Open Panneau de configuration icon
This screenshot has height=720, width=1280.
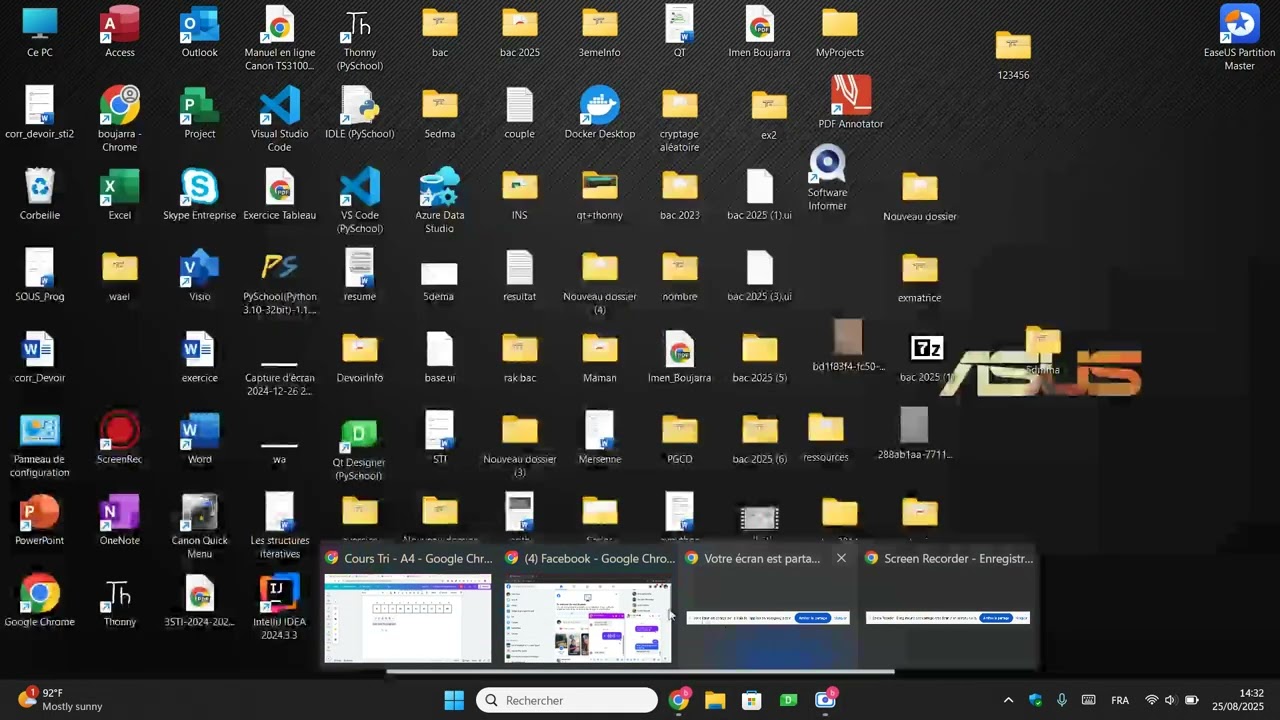coord(40,445)
